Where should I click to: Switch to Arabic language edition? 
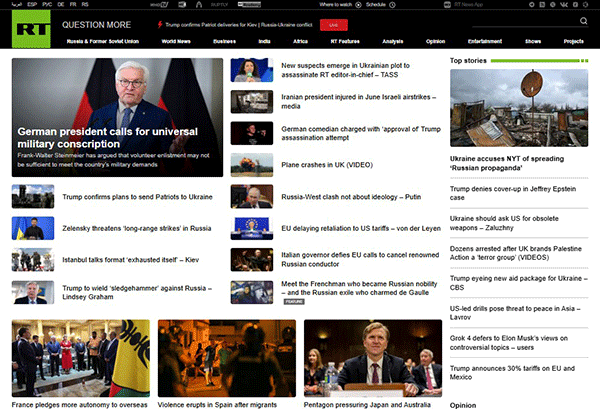click(x=17, y=5)
